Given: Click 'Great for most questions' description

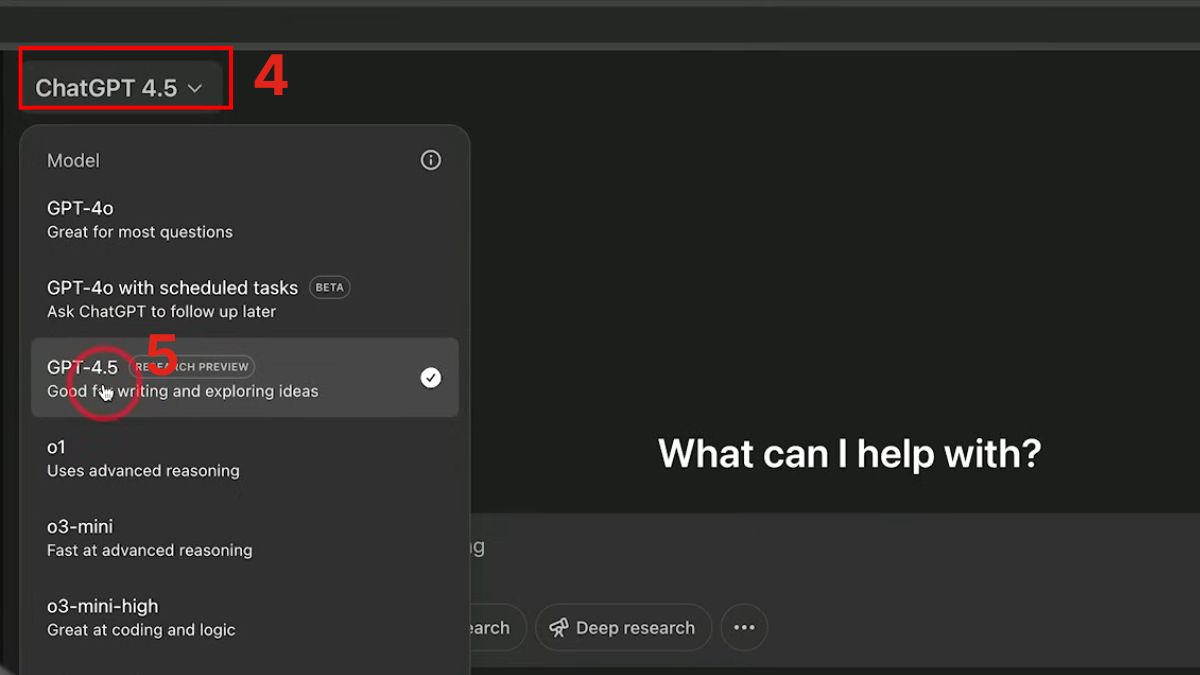Looking at the screenshot, I should click(140, 232).
